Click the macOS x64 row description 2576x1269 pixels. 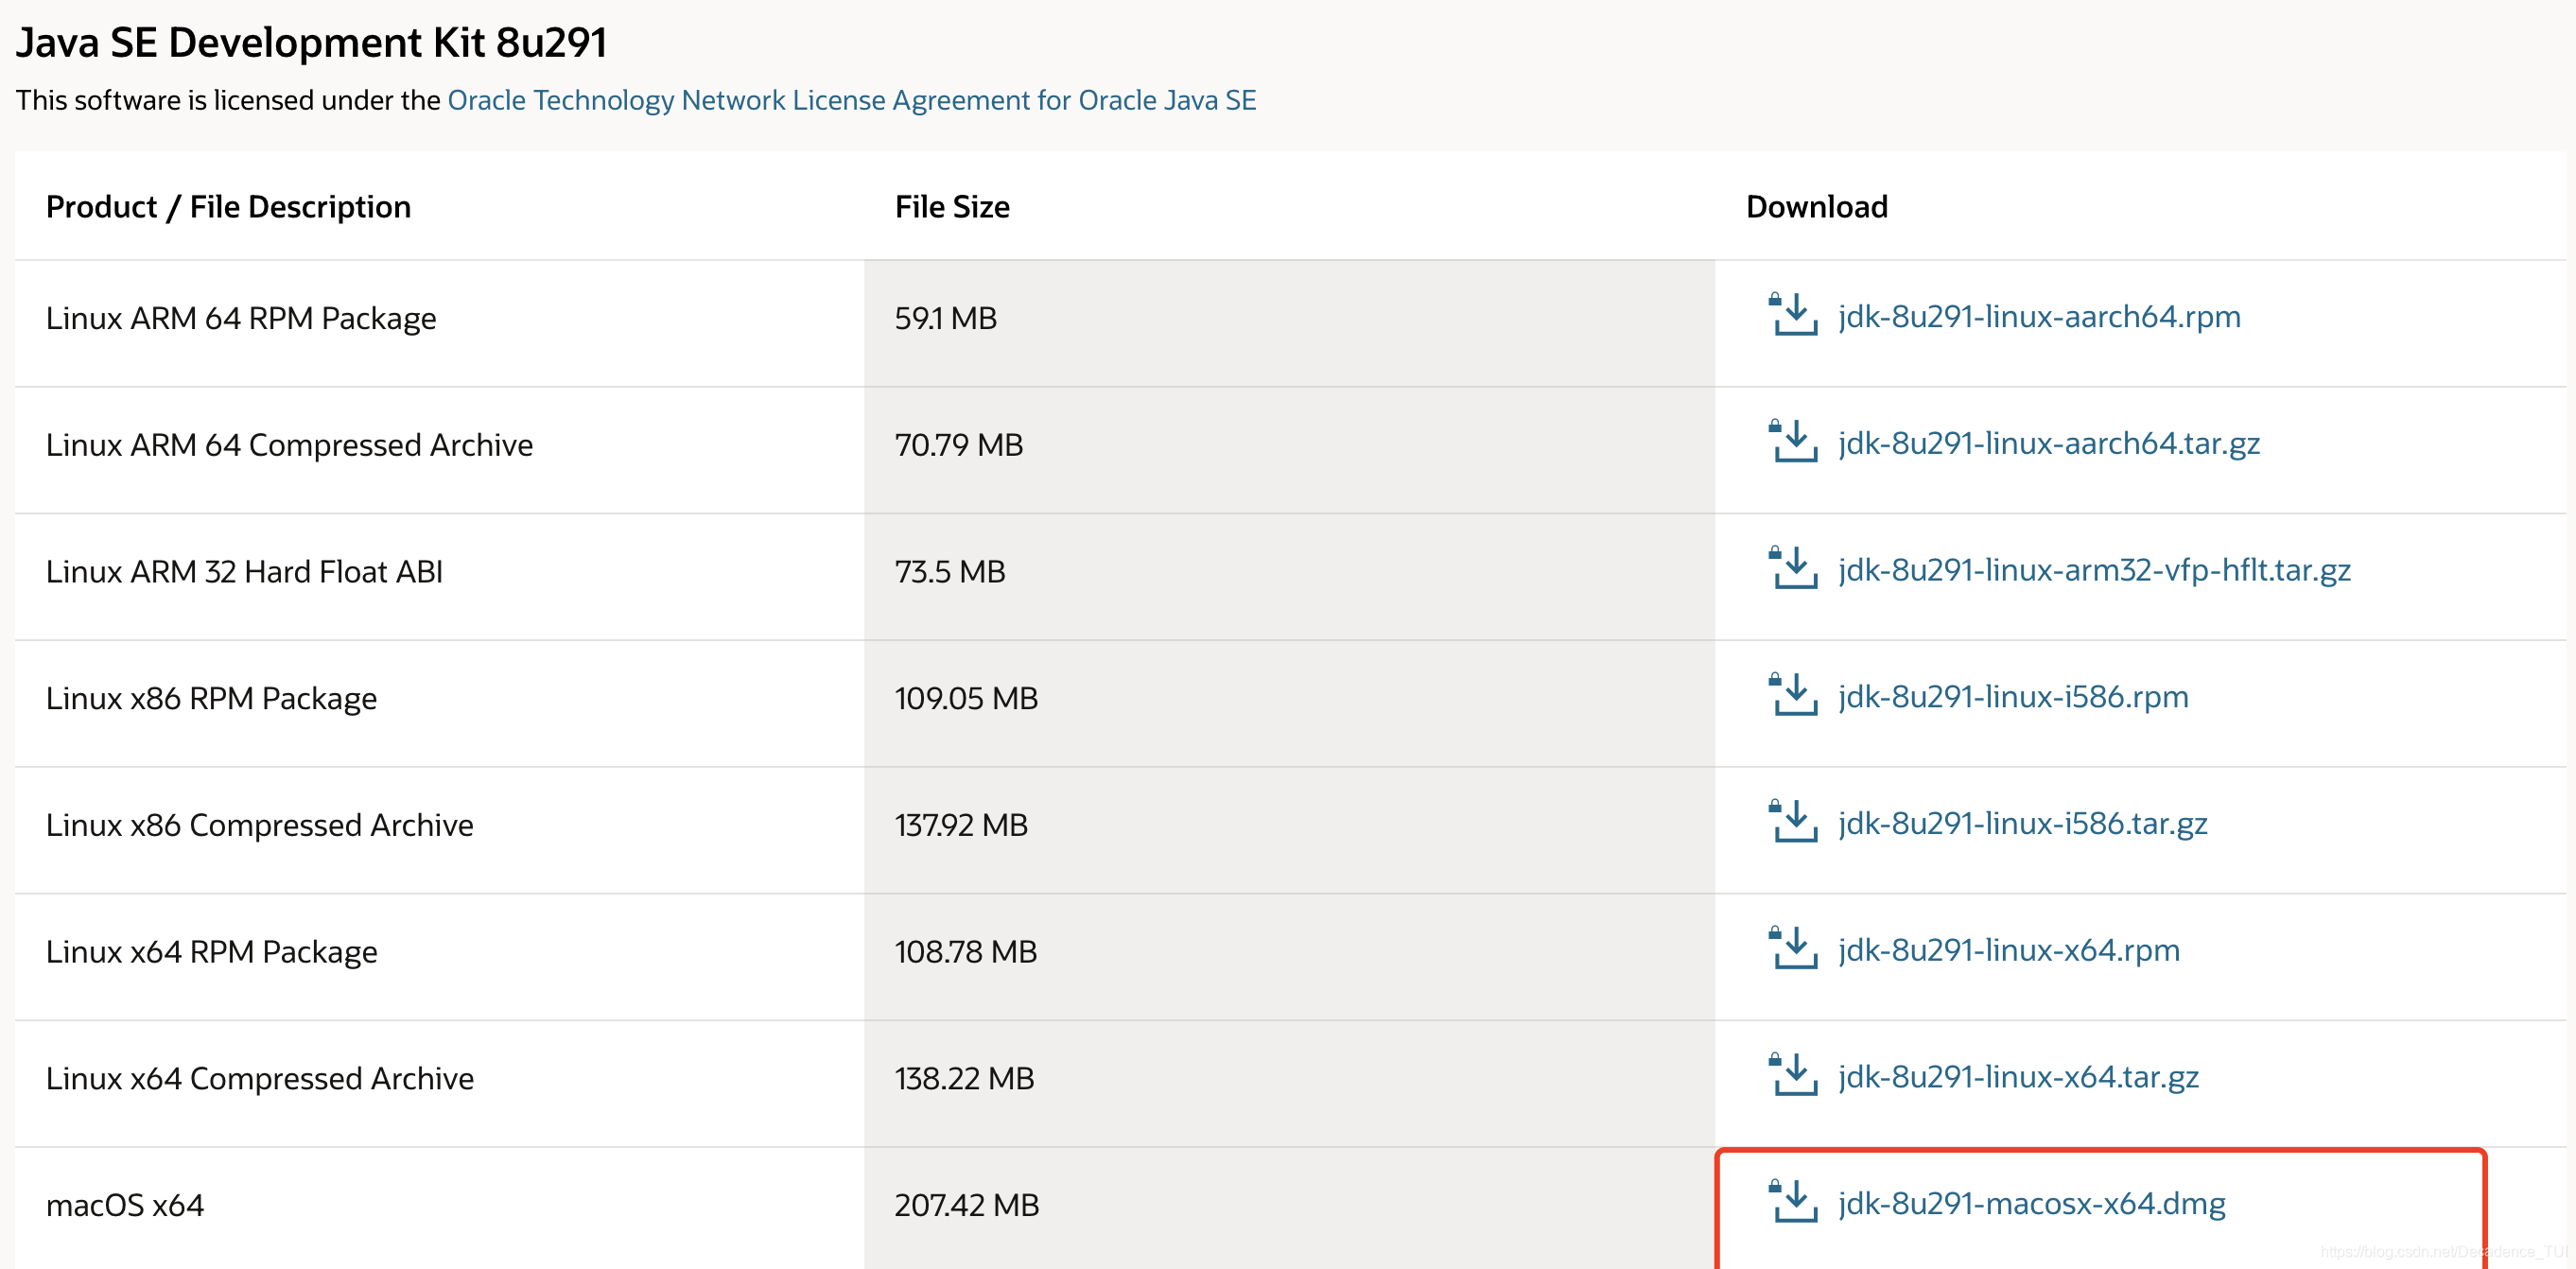(x=125, y=1205)
